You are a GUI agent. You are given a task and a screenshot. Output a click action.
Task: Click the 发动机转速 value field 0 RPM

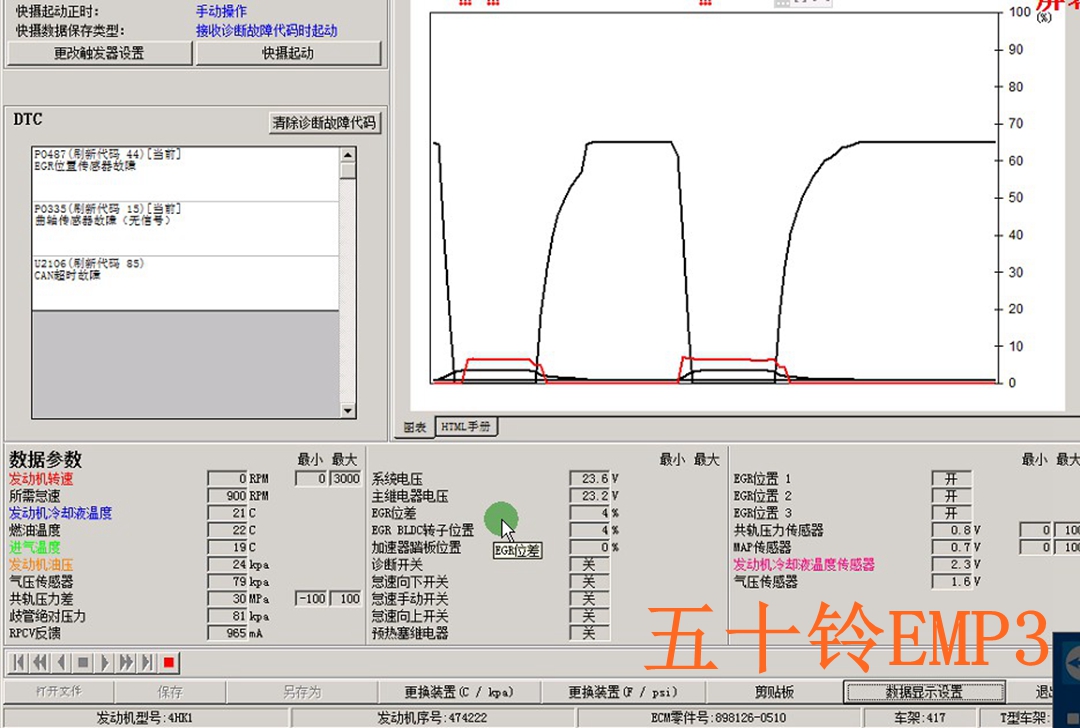tap(227, 479)
